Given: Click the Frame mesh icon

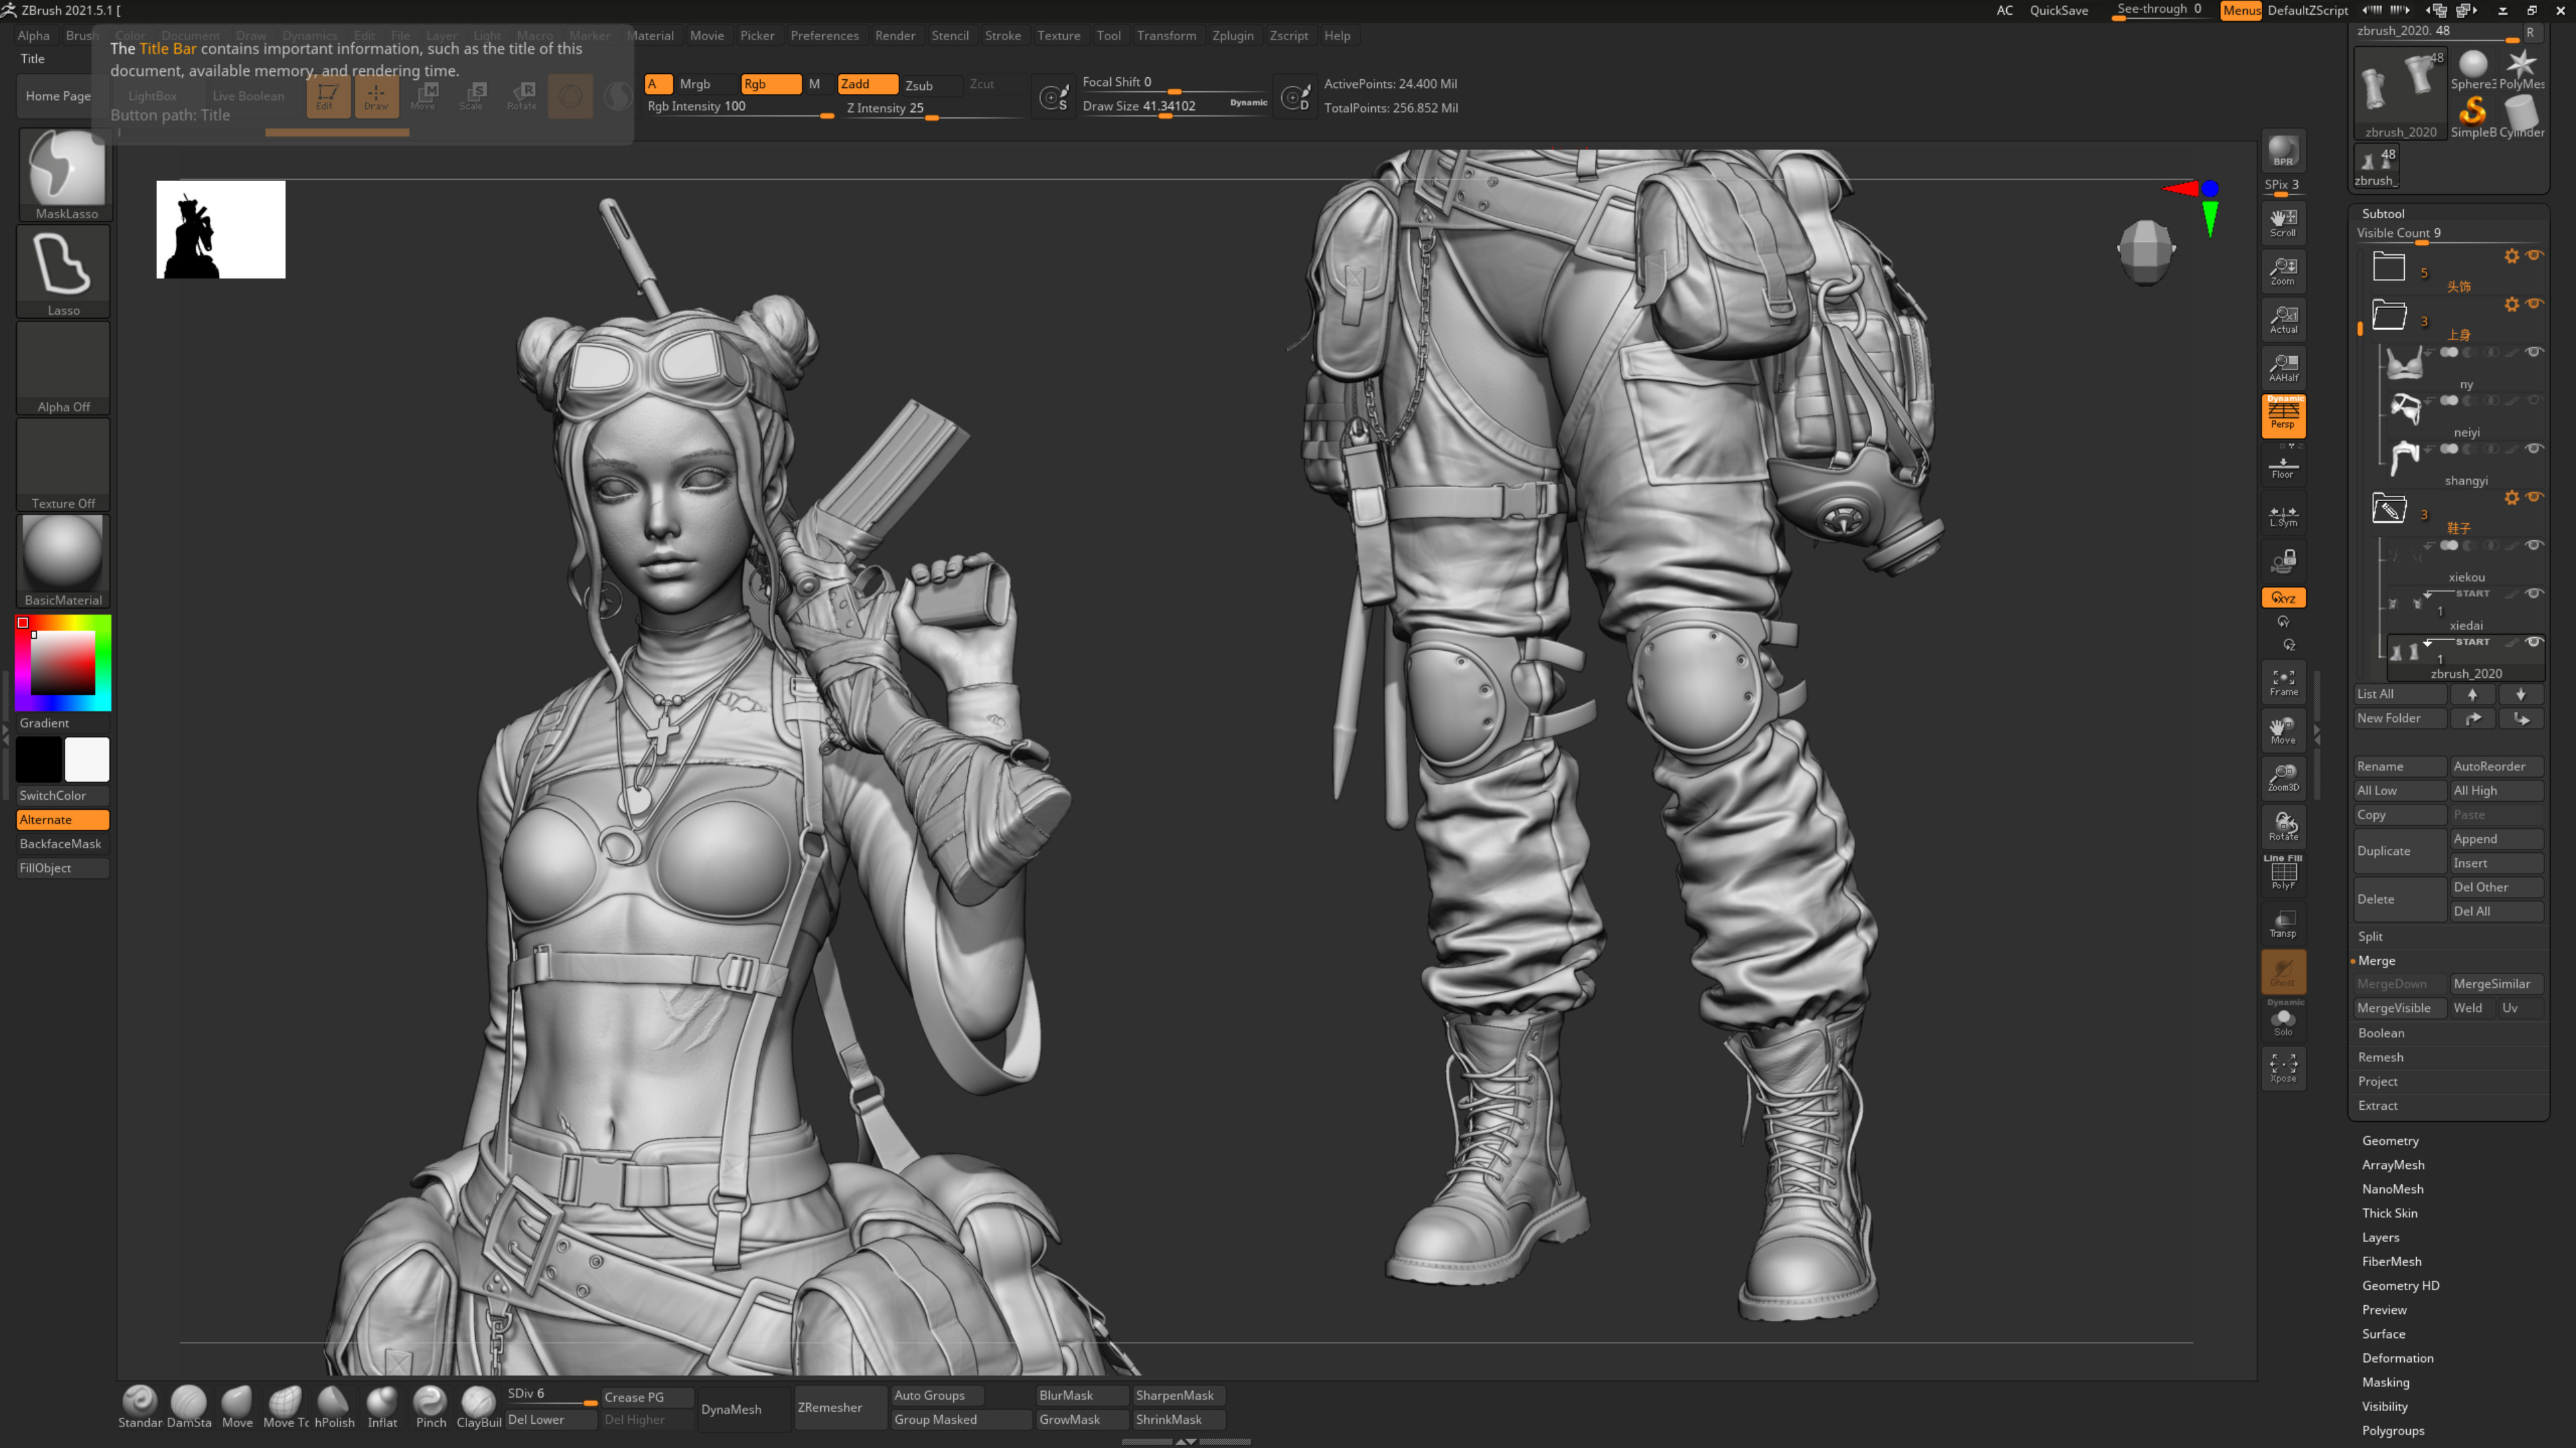Looking at the screenshot, I should (x=2283, y=682).
